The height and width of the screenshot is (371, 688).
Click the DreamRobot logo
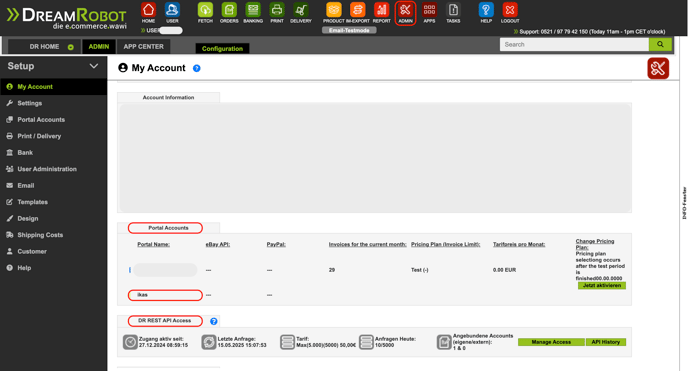(67, 18)
